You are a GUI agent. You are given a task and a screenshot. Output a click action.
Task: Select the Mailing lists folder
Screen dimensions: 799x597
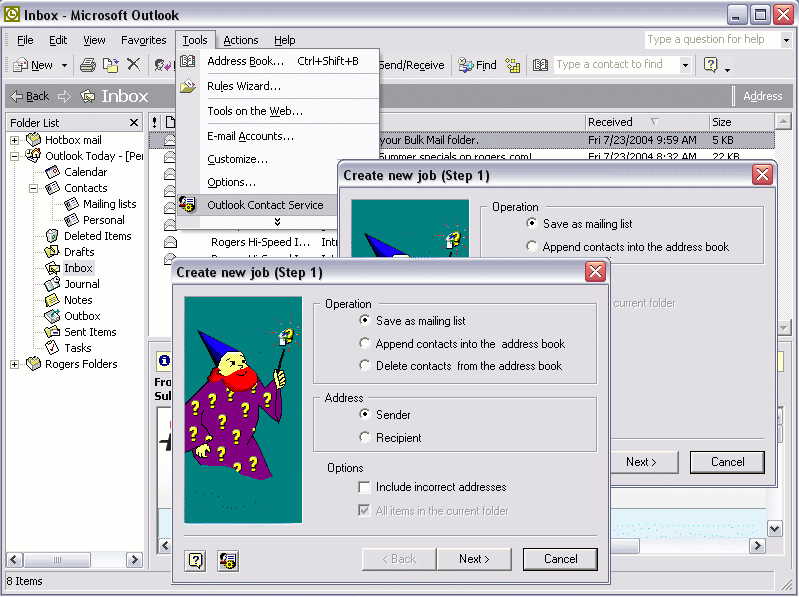tap(109, 204)
